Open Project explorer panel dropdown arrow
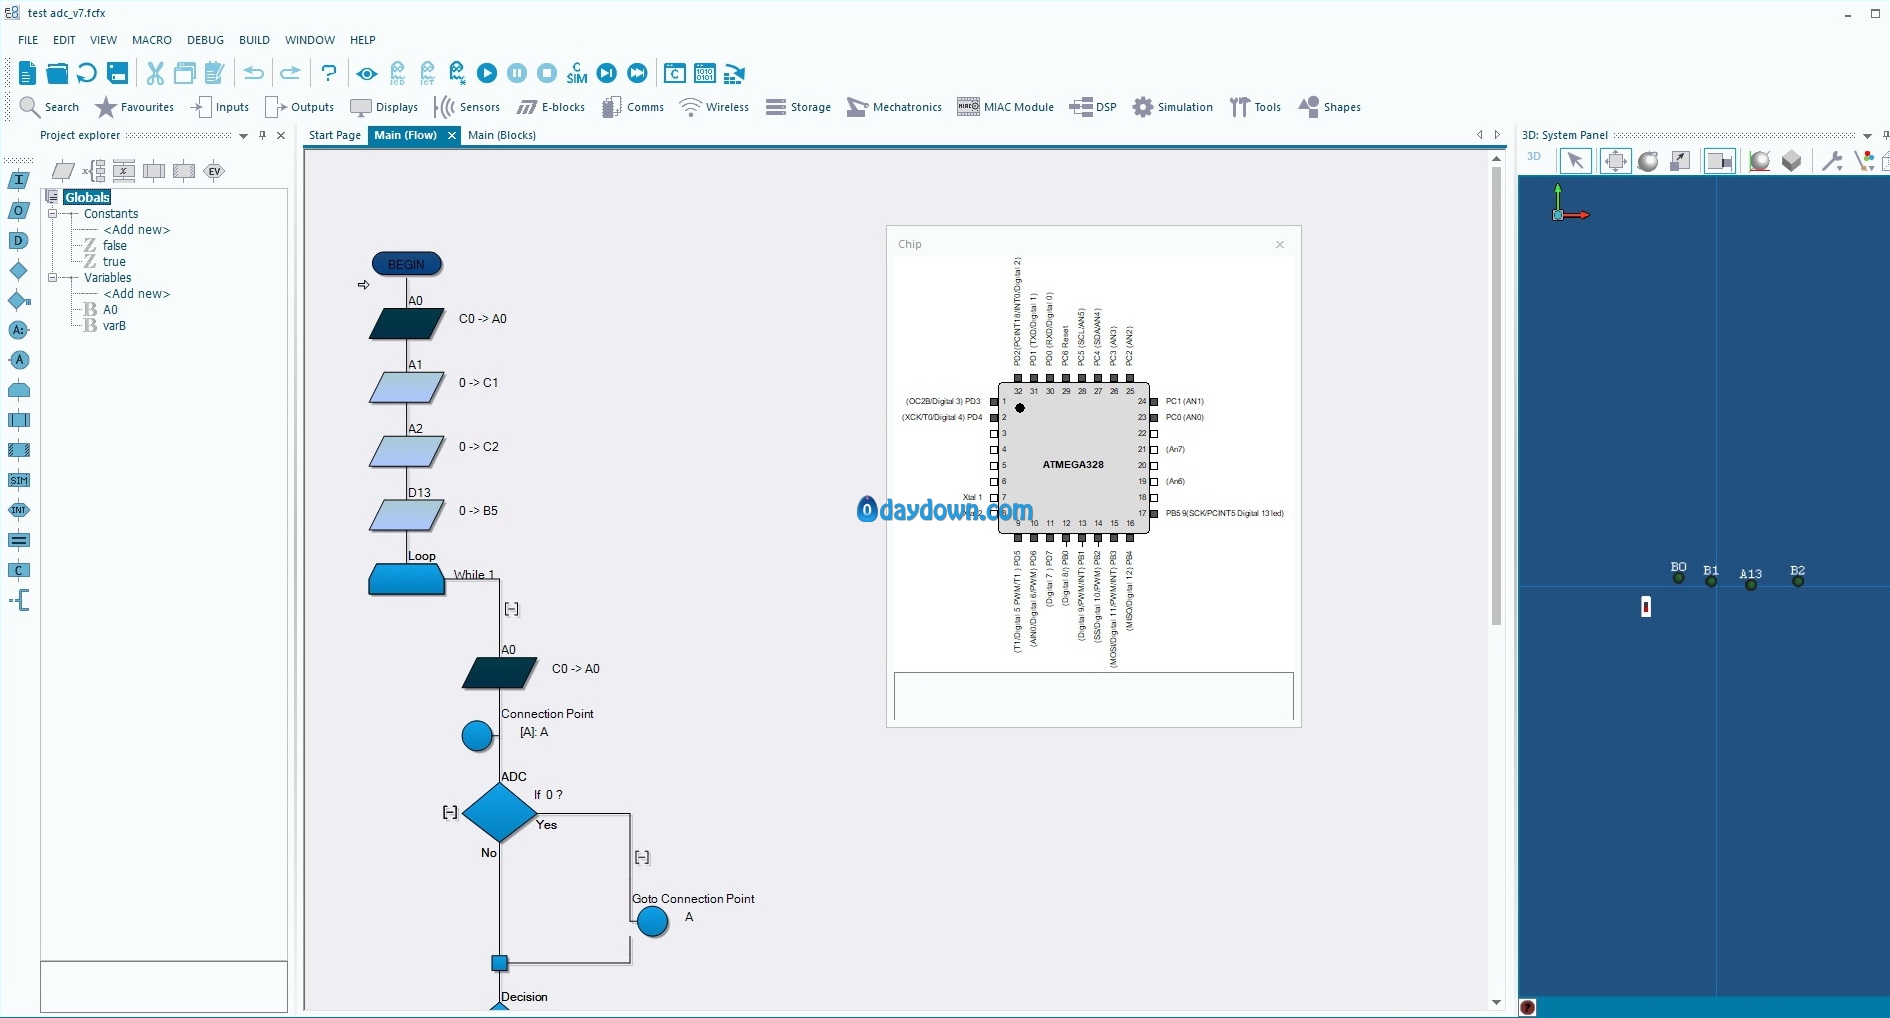Viewport: 1890px width, 1018px height. click(x=243, y=136)
